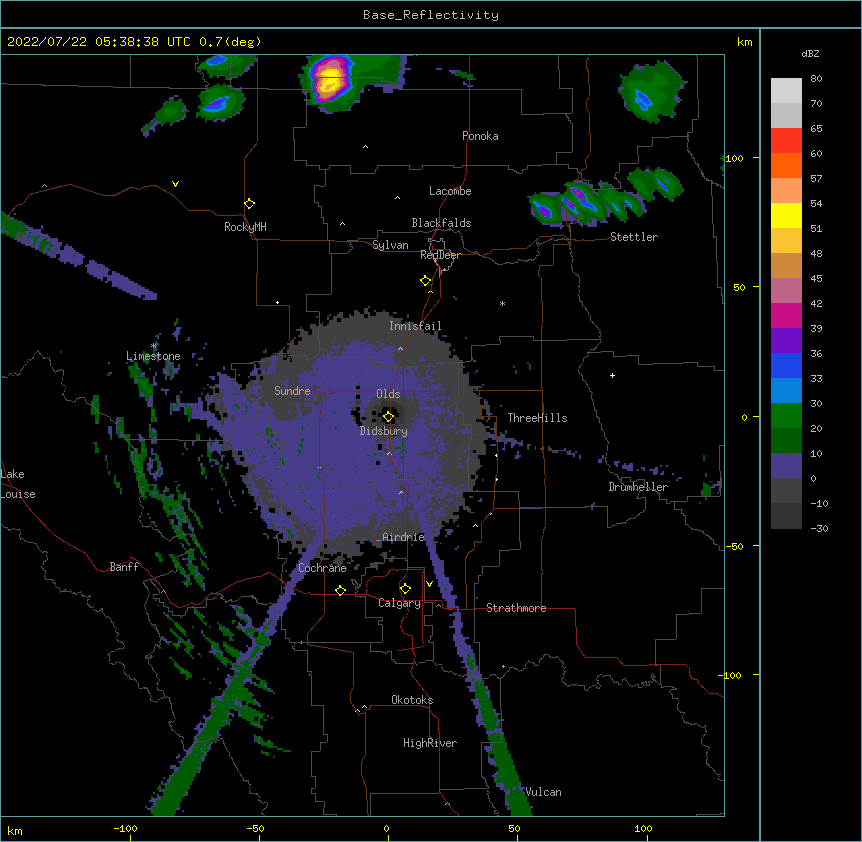Select the orange swatch between 60 and 57 dBZ
862x842 pixels.
(x=786, y=165)
